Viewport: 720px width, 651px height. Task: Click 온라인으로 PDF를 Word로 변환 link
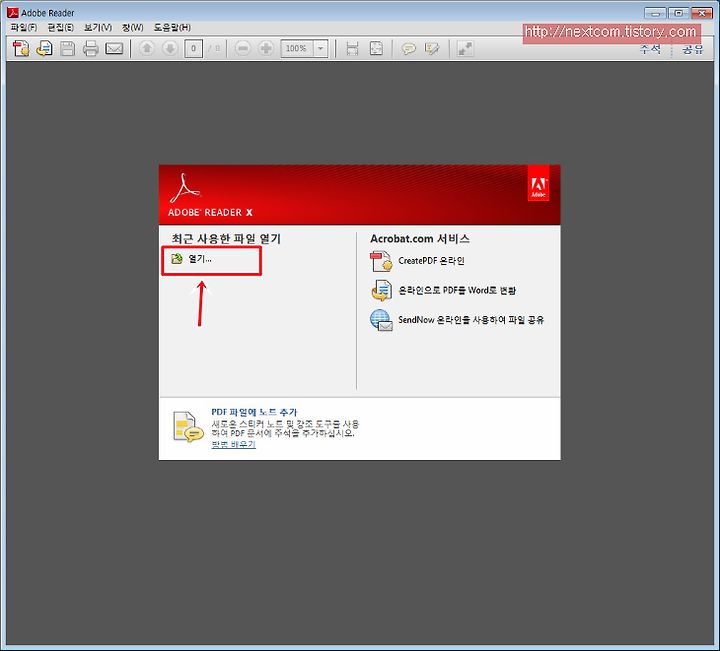pos(457,290)
